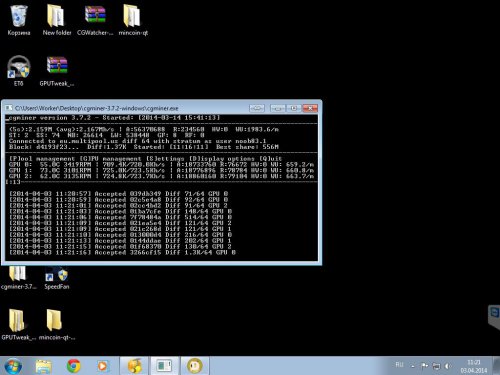Show hidden tray icons arrow

413,366
